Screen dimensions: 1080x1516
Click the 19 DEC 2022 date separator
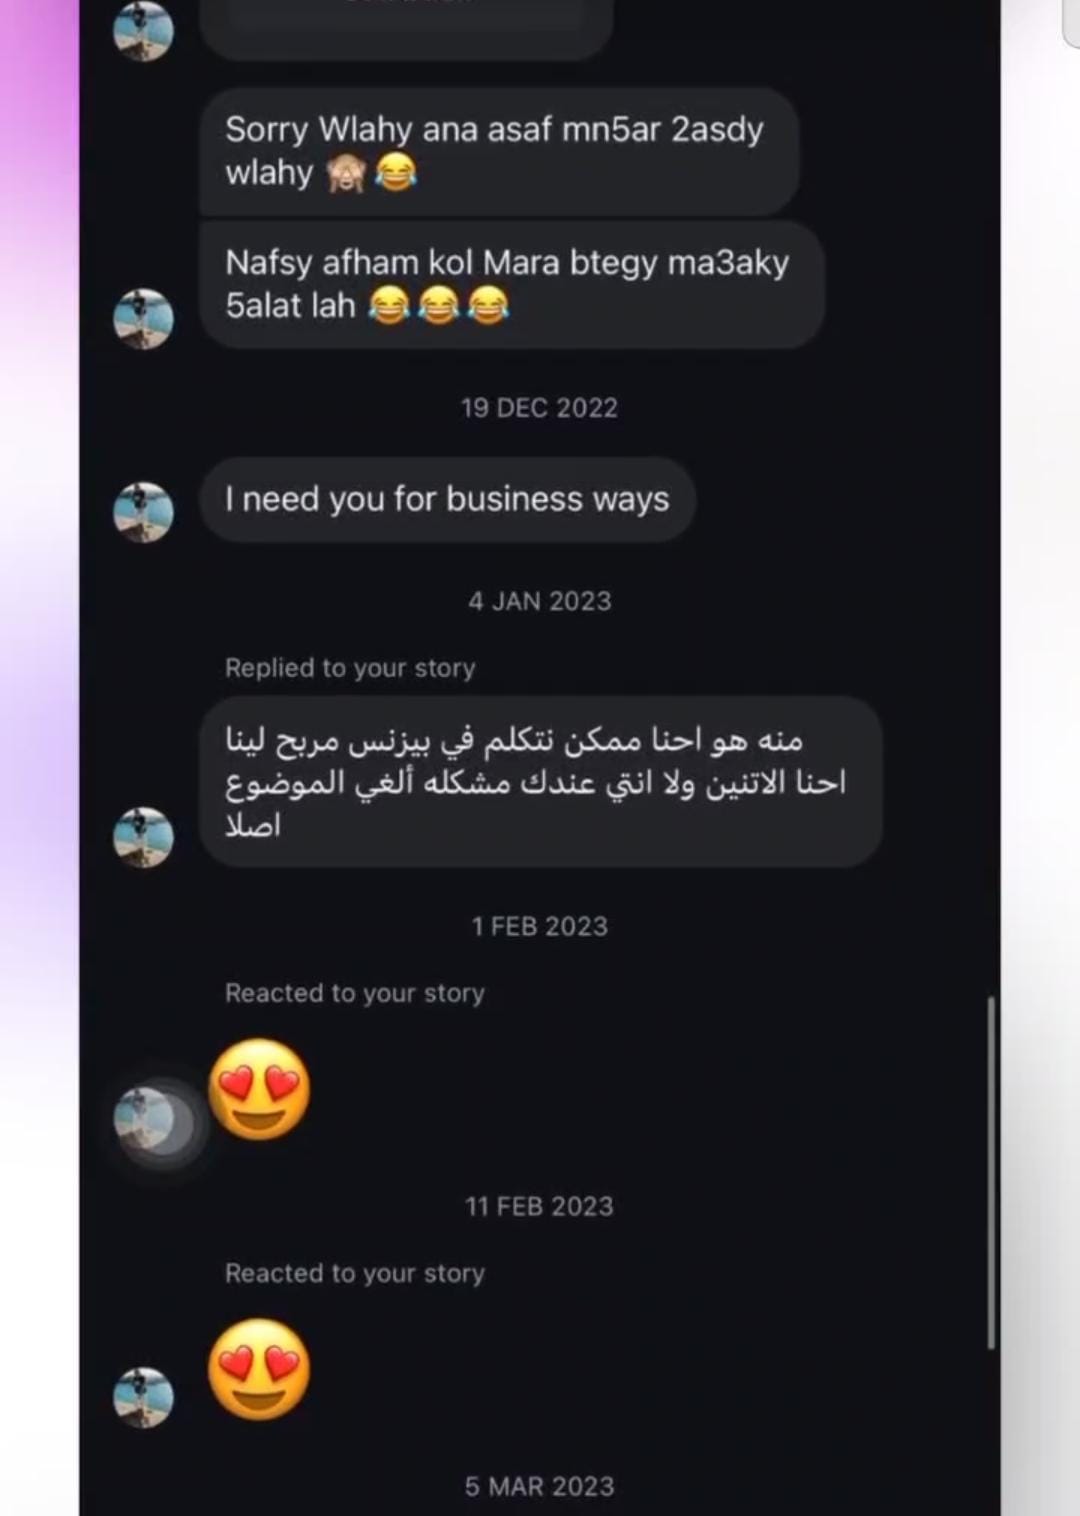pos(539,408)
